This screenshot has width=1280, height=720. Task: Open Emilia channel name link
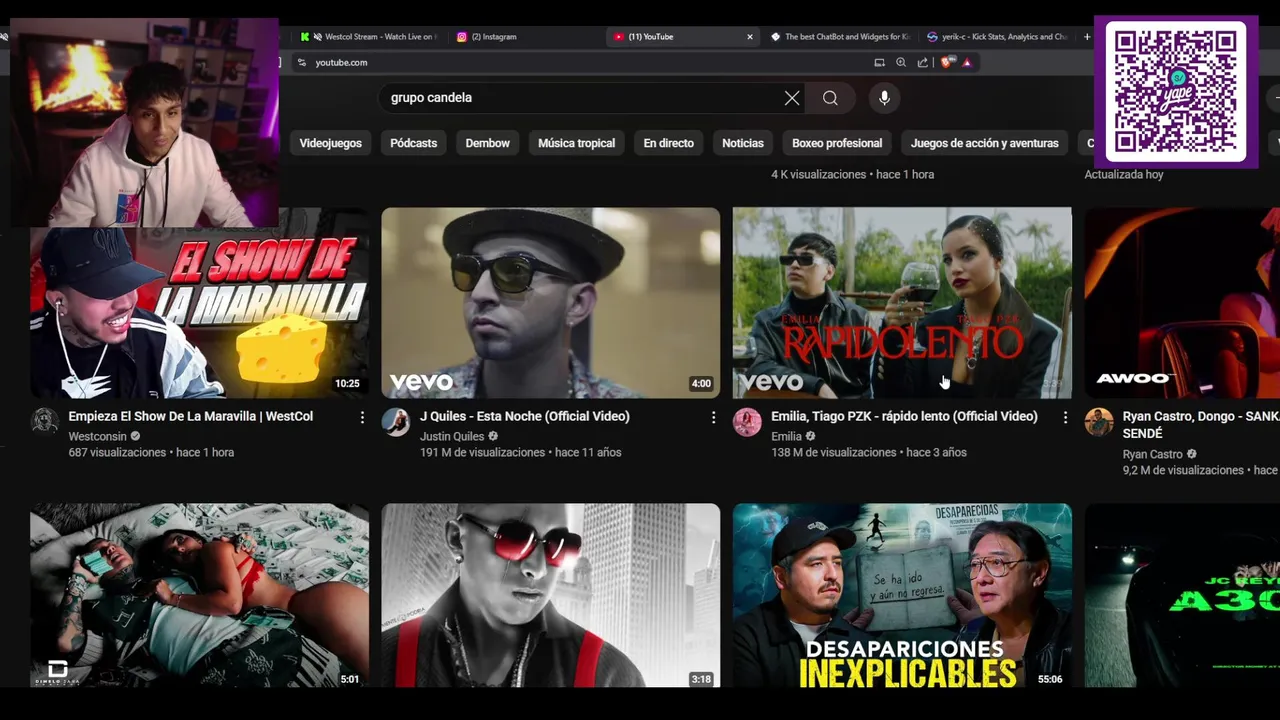787,437
